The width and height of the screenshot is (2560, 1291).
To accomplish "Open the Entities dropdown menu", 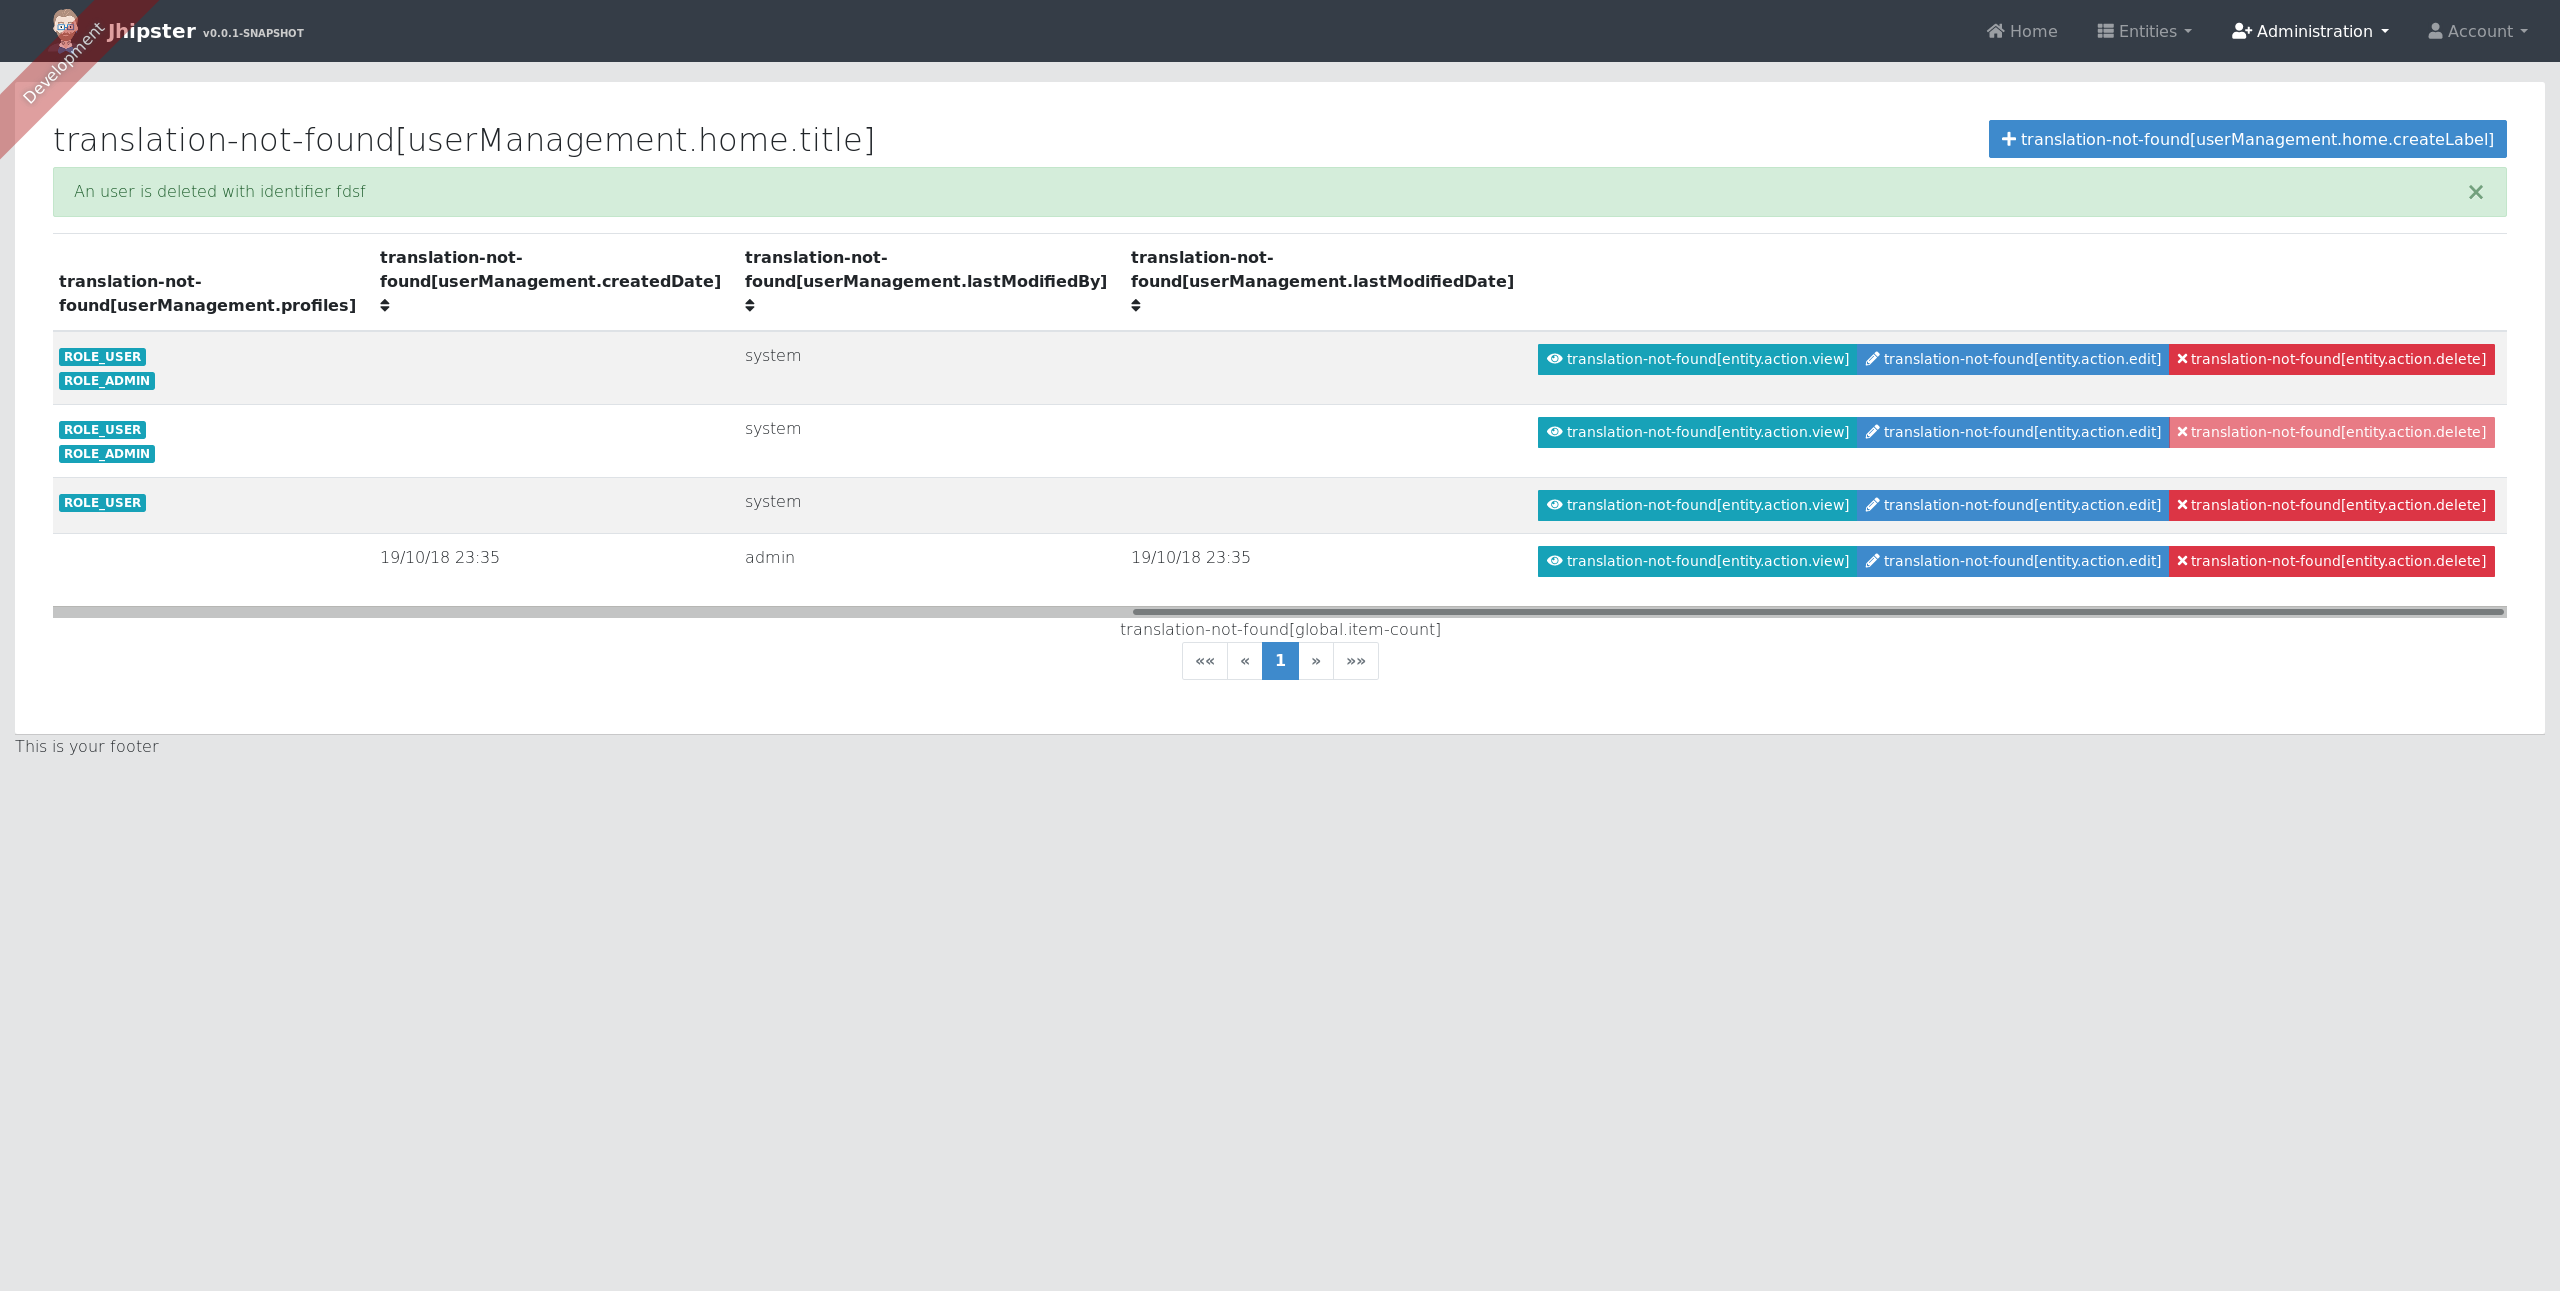I will [x=2144, y=31].
